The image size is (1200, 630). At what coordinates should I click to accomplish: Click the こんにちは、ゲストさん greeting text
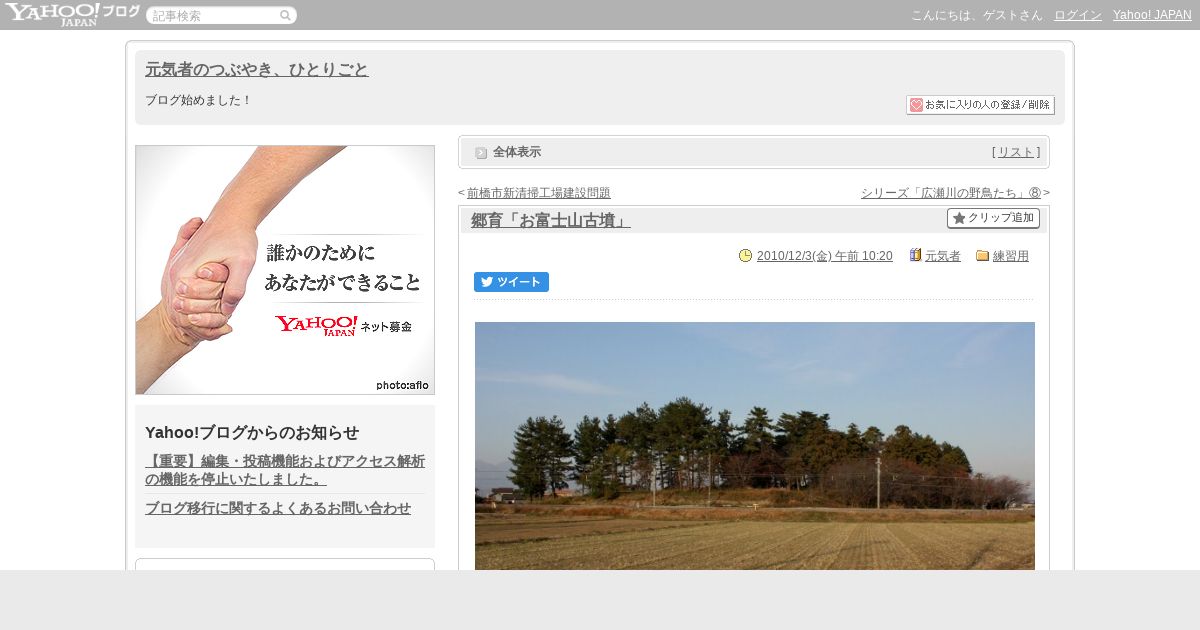coord(977,15)
